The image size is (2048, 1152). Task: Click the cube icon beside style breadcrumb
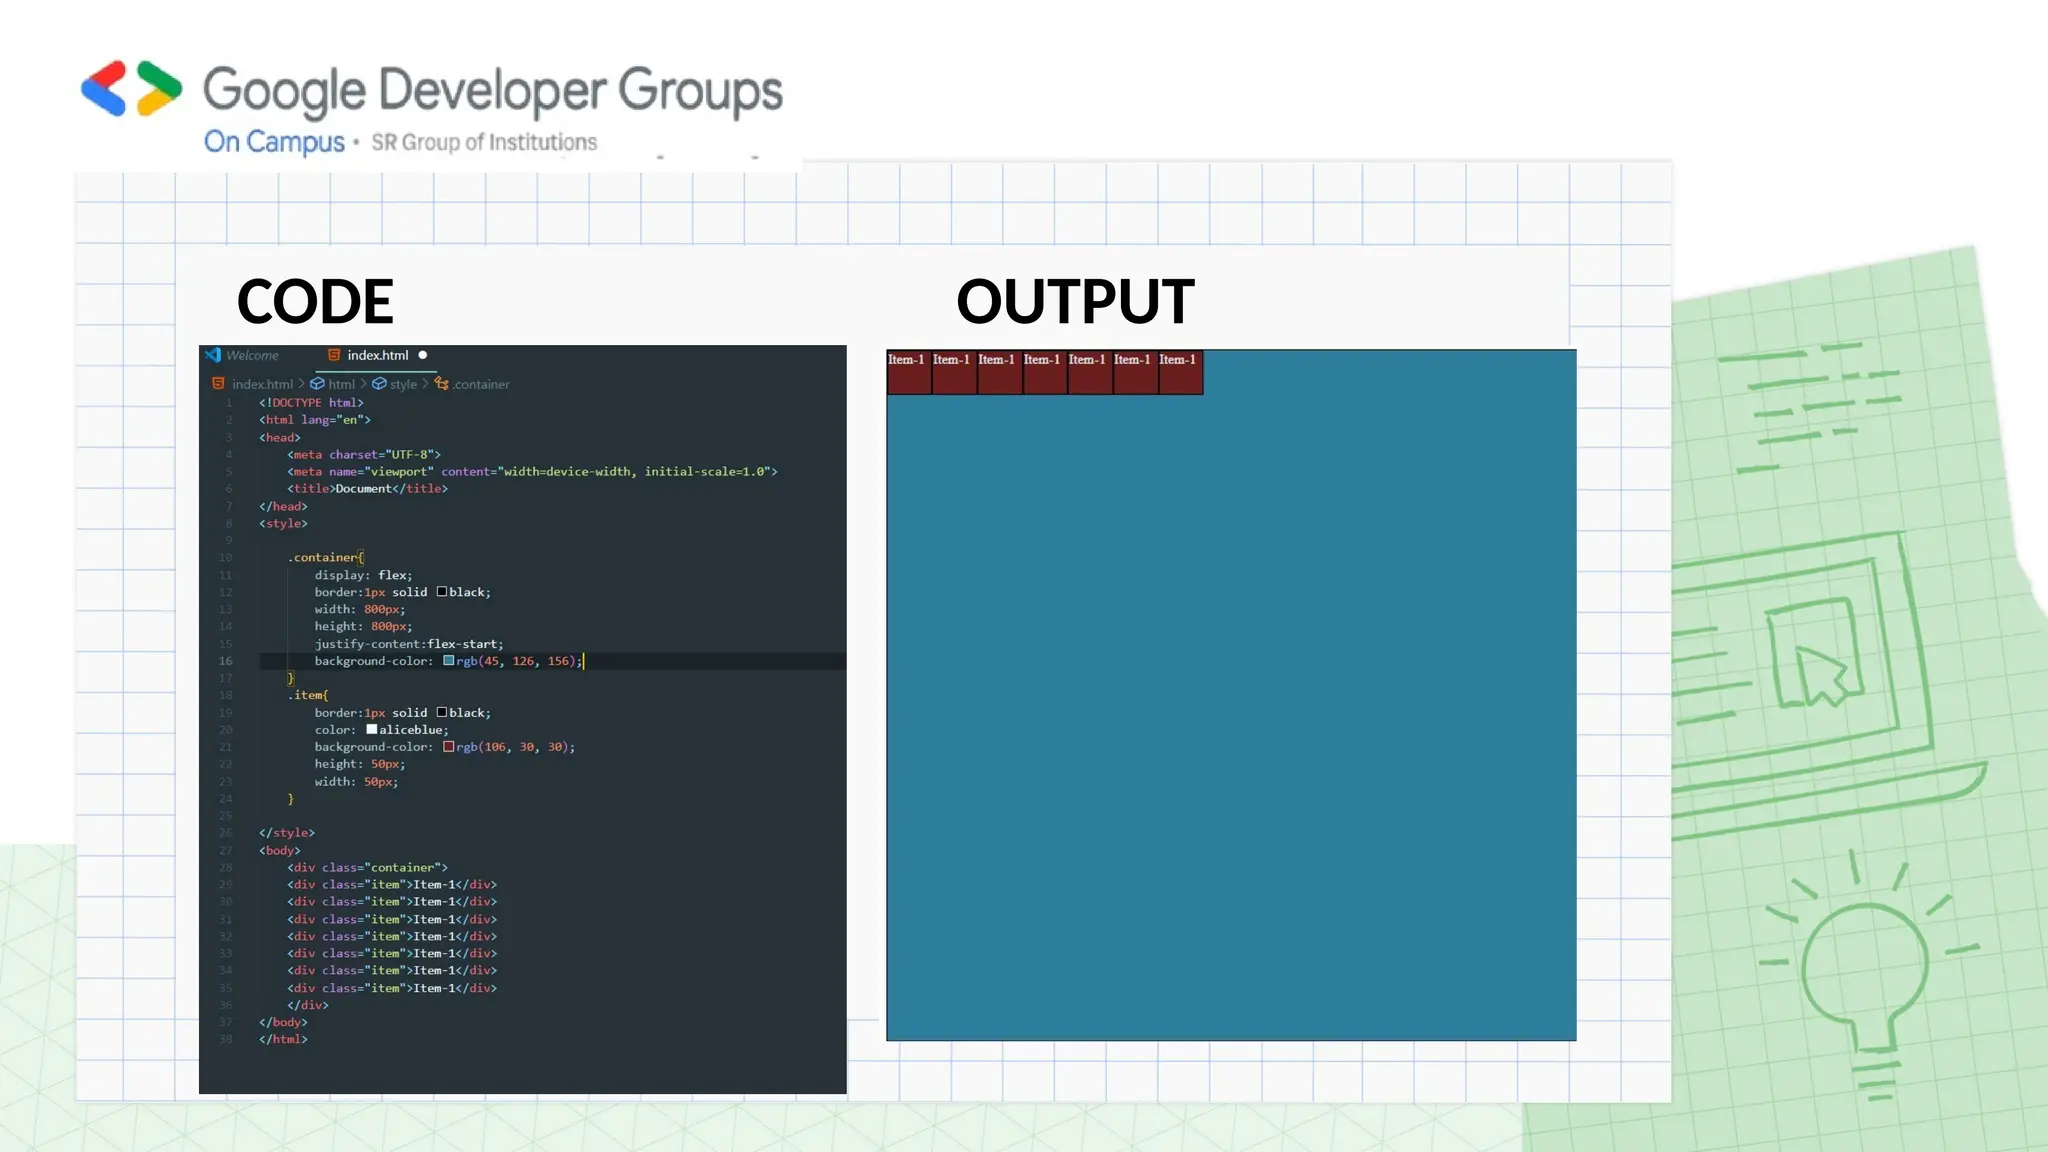click(379, 384)
